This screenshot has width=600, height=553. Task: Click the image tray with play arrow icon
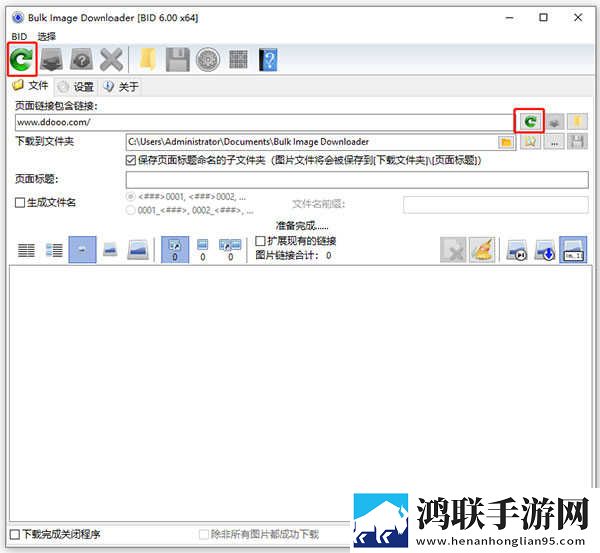[x=517, y=250]
